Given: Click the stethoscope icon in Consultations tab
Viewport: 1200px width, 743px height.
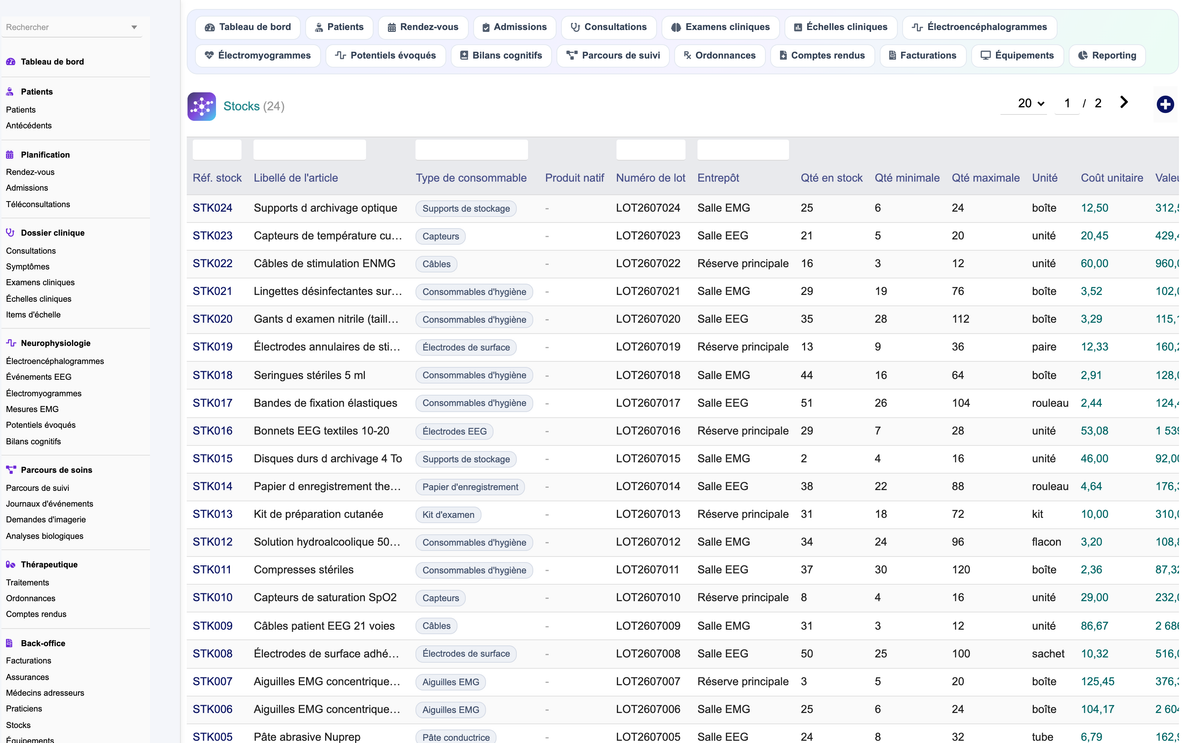Looking at the screenshot, I should (x=575, y=28).
